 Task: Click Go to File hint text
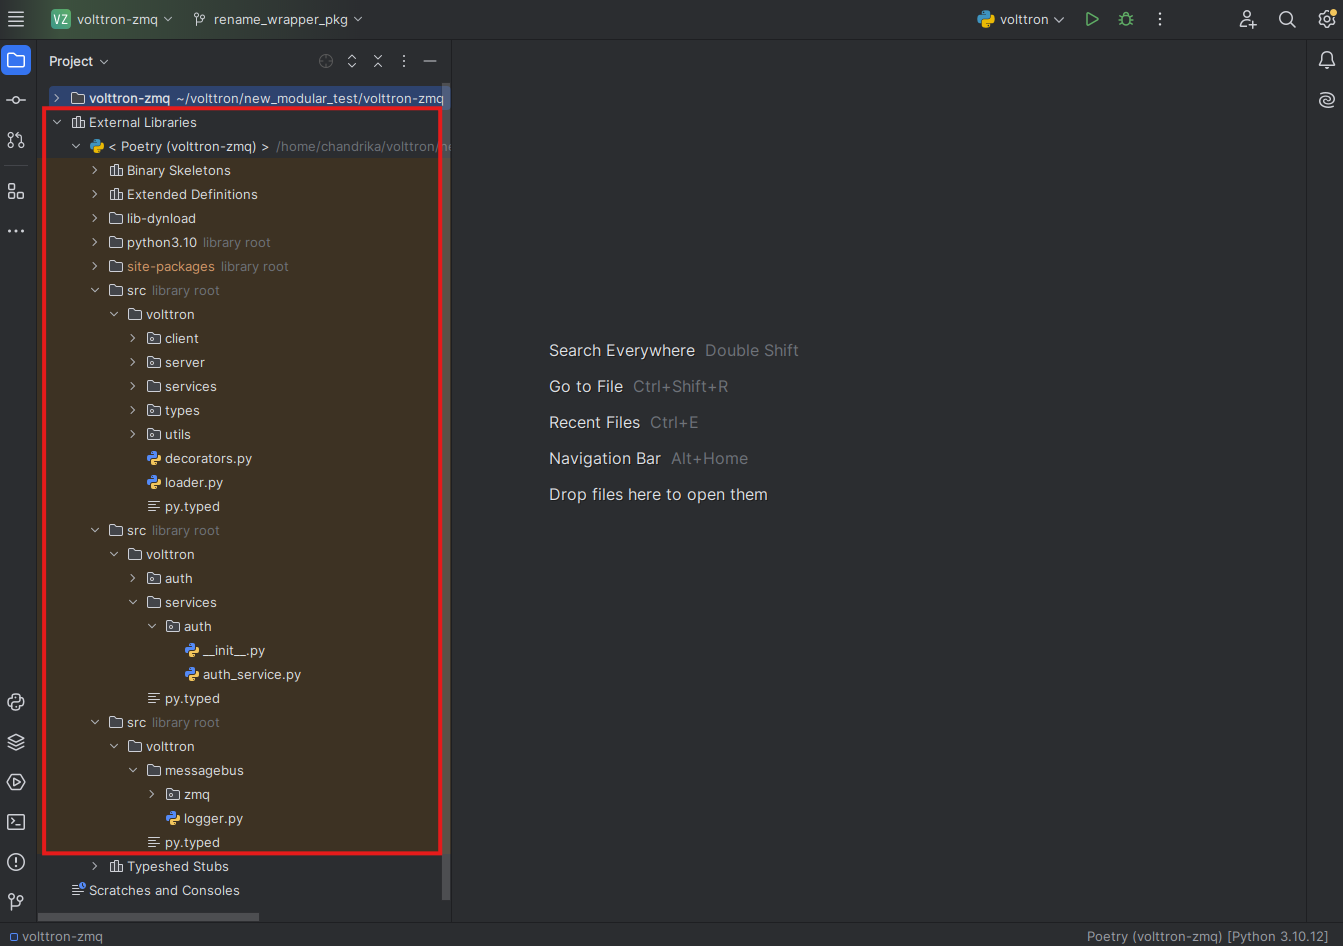586,386
